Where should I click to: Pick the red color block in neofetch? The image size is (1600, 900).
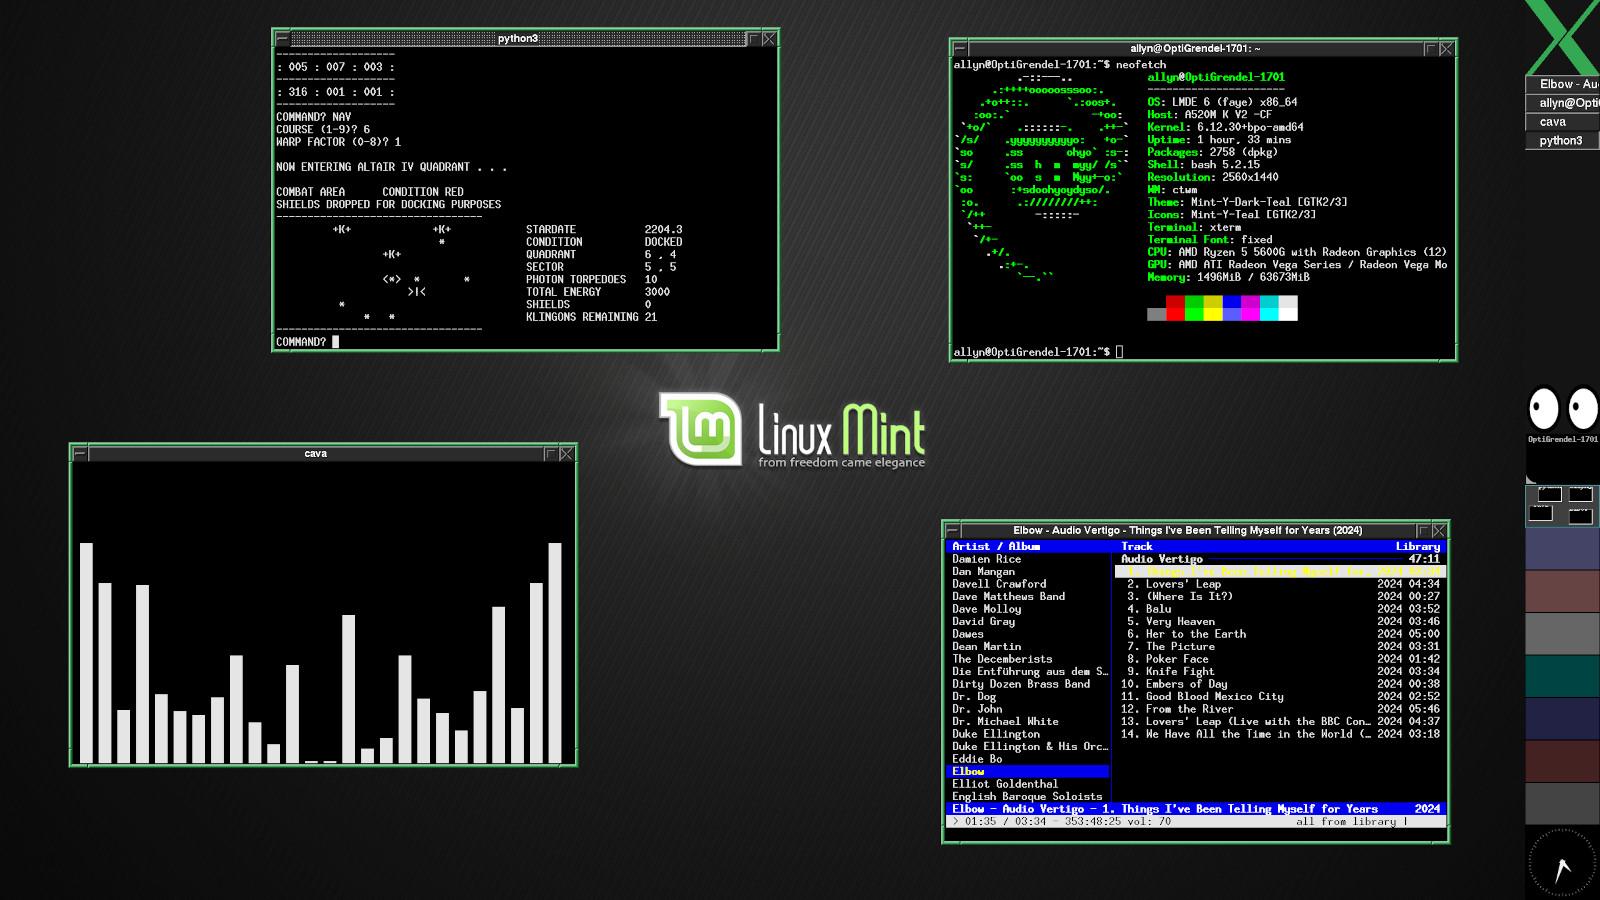coord(1175,309)
